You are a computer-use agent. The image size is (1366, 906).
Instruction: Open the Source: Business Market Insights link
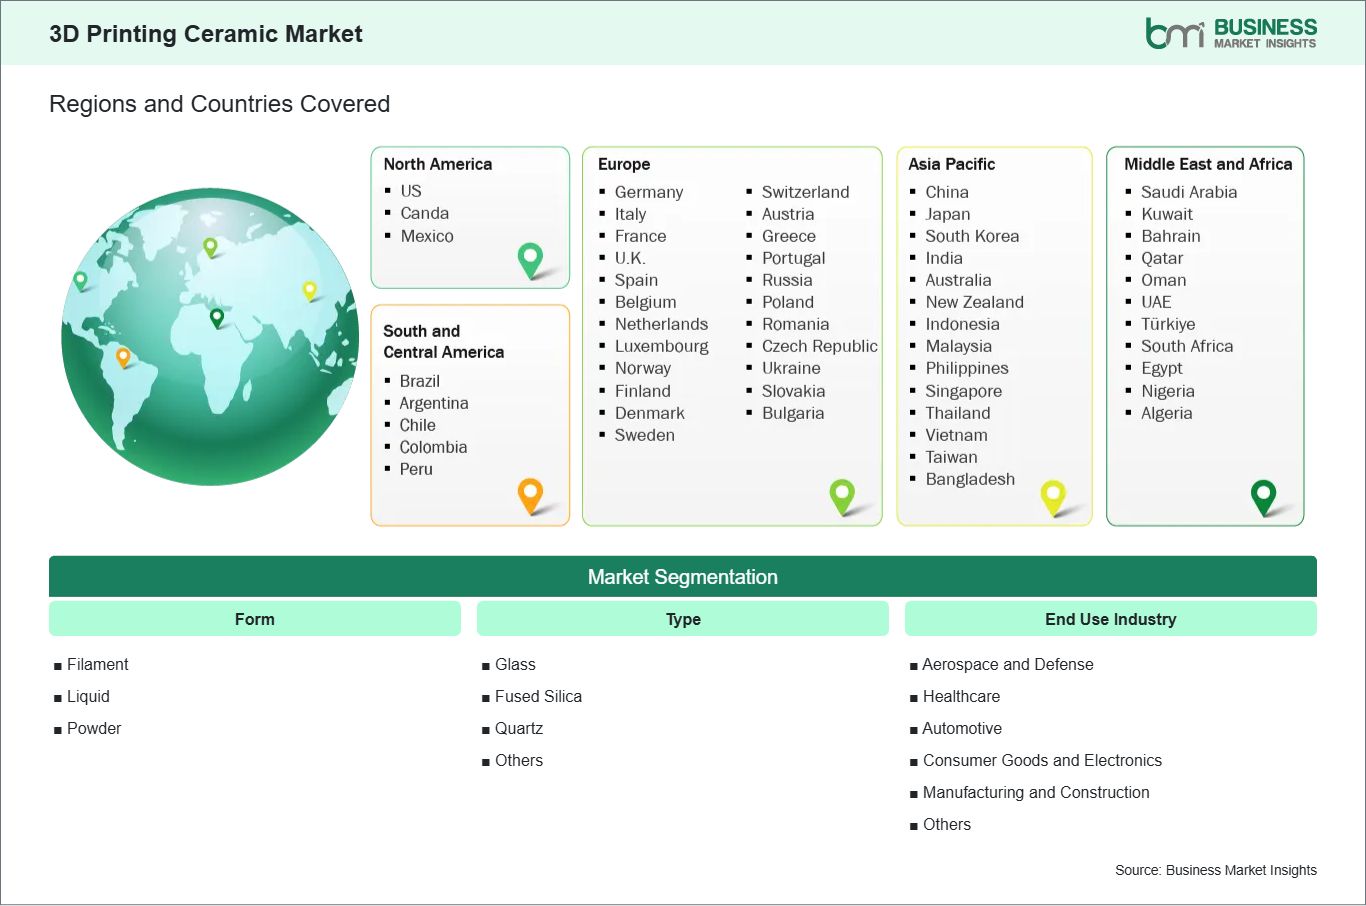(x=1215, y=870)
